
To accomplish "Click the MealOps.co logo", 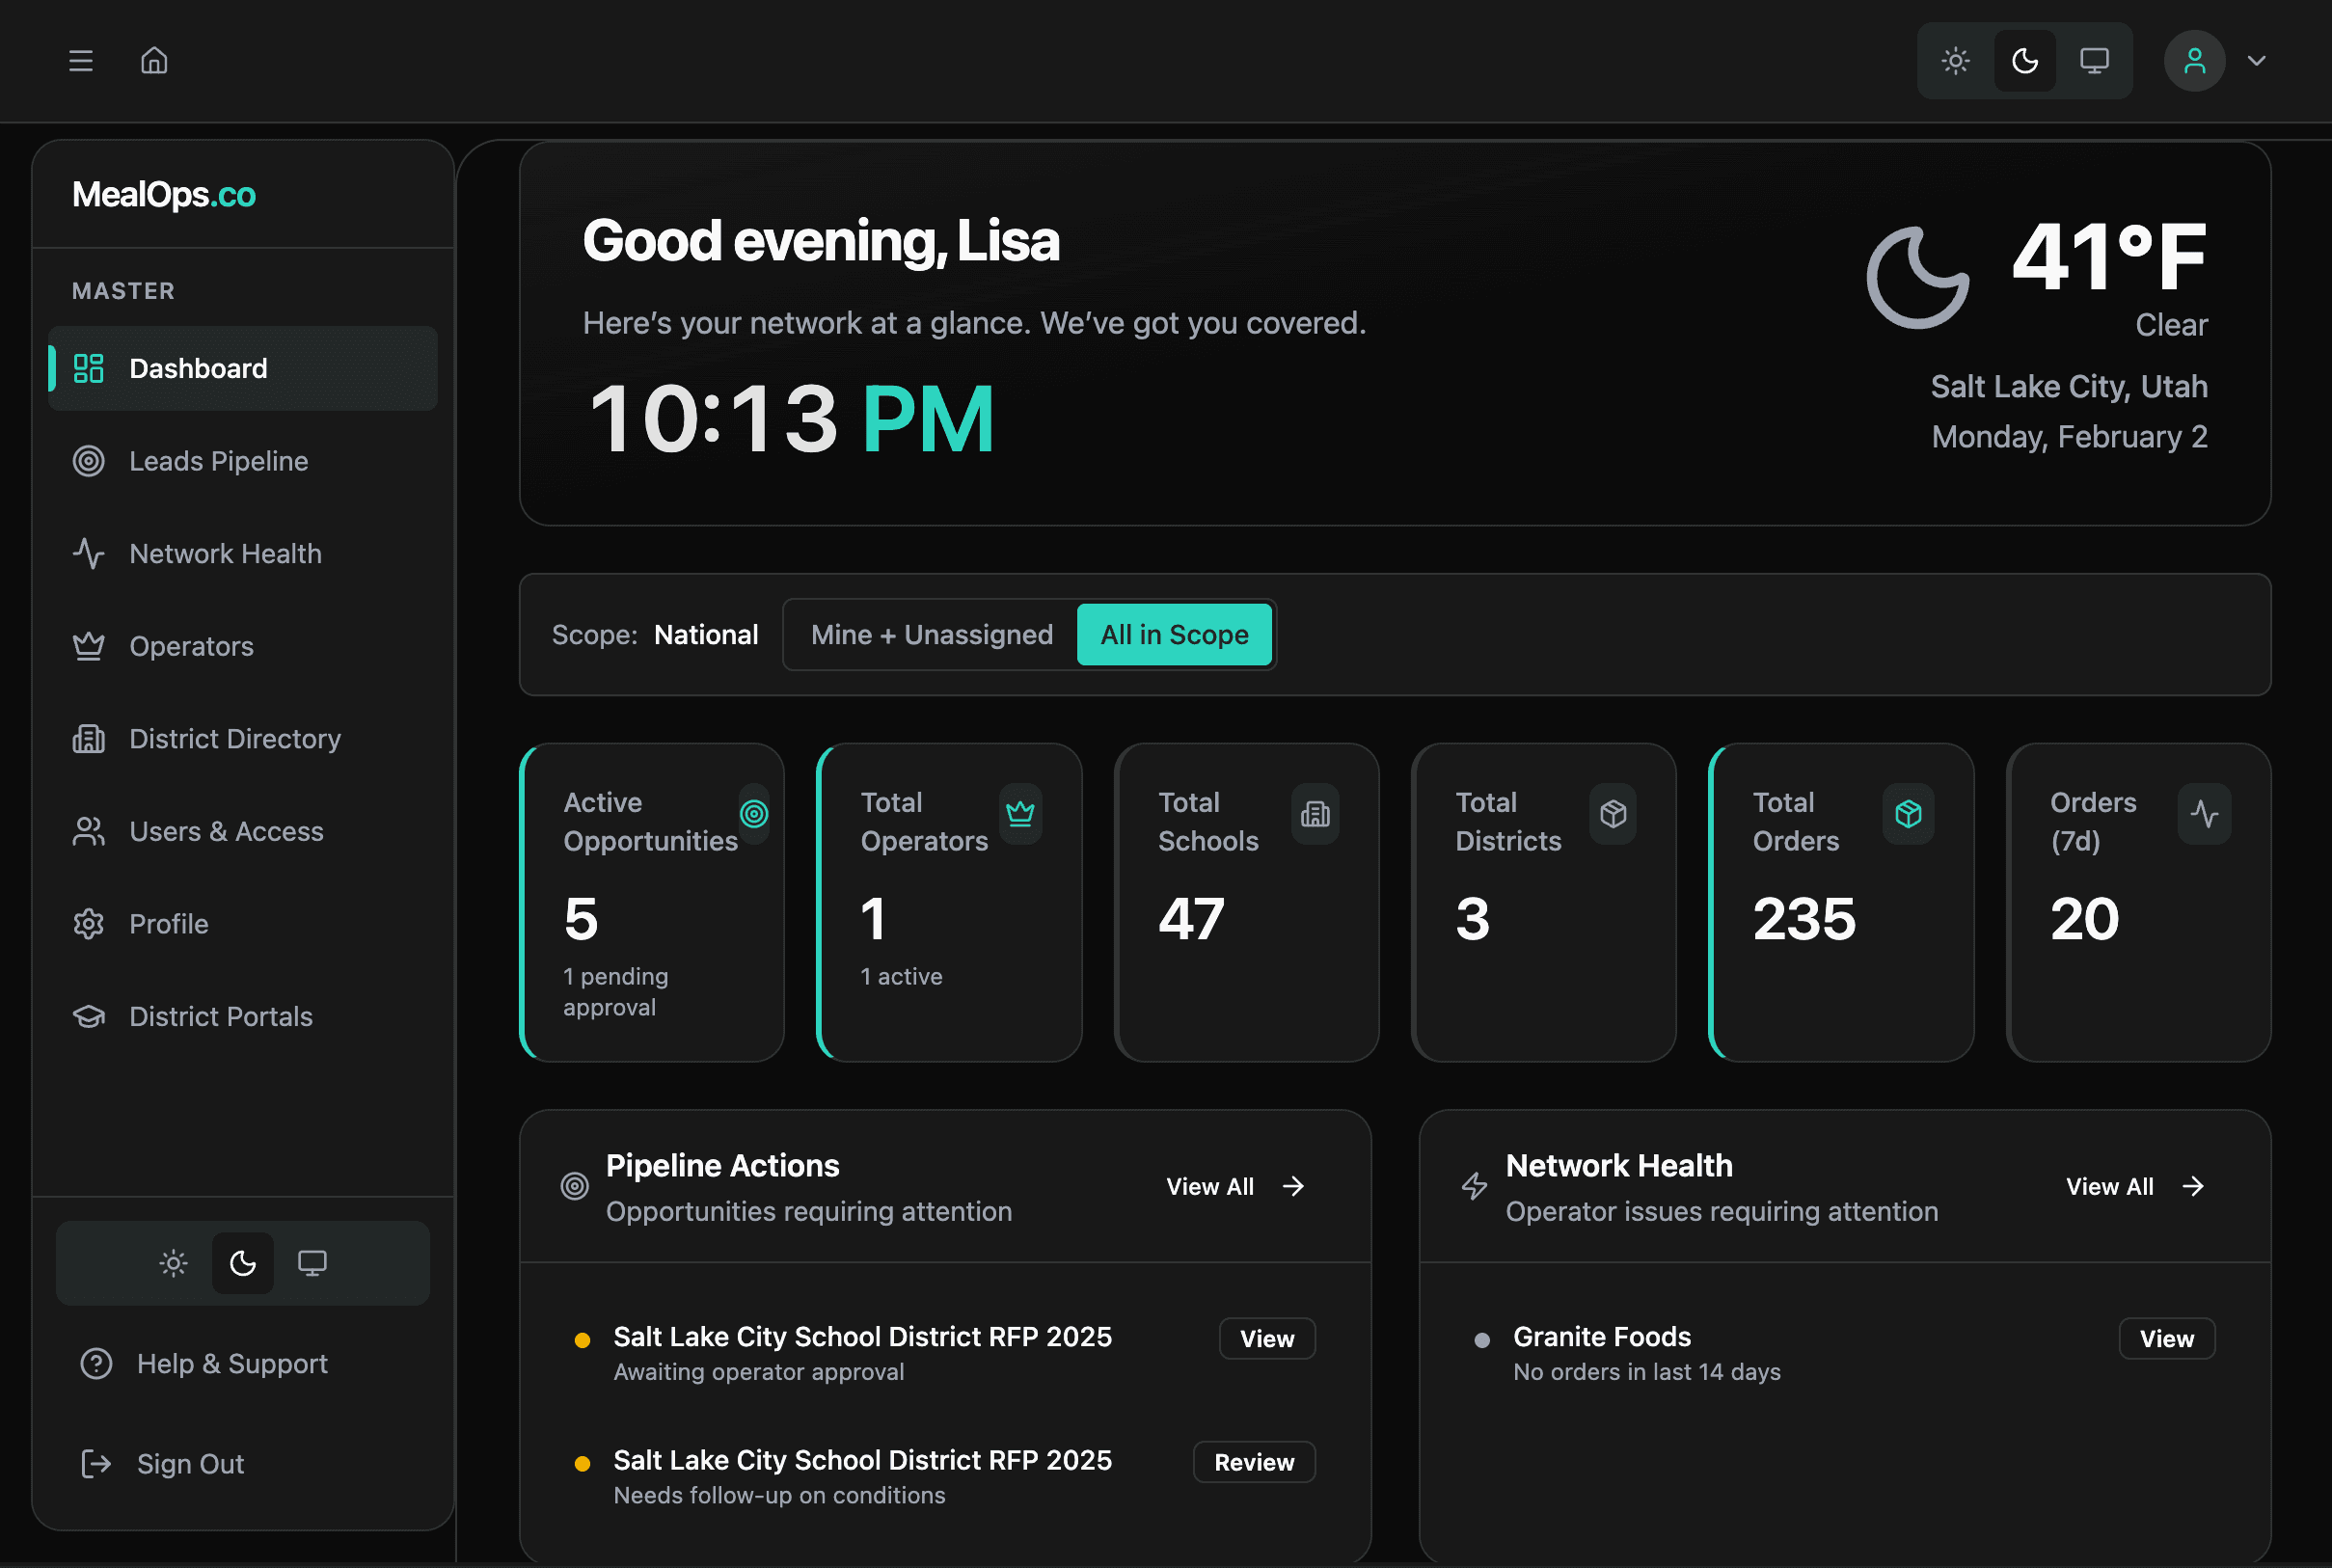I will 163,194.
